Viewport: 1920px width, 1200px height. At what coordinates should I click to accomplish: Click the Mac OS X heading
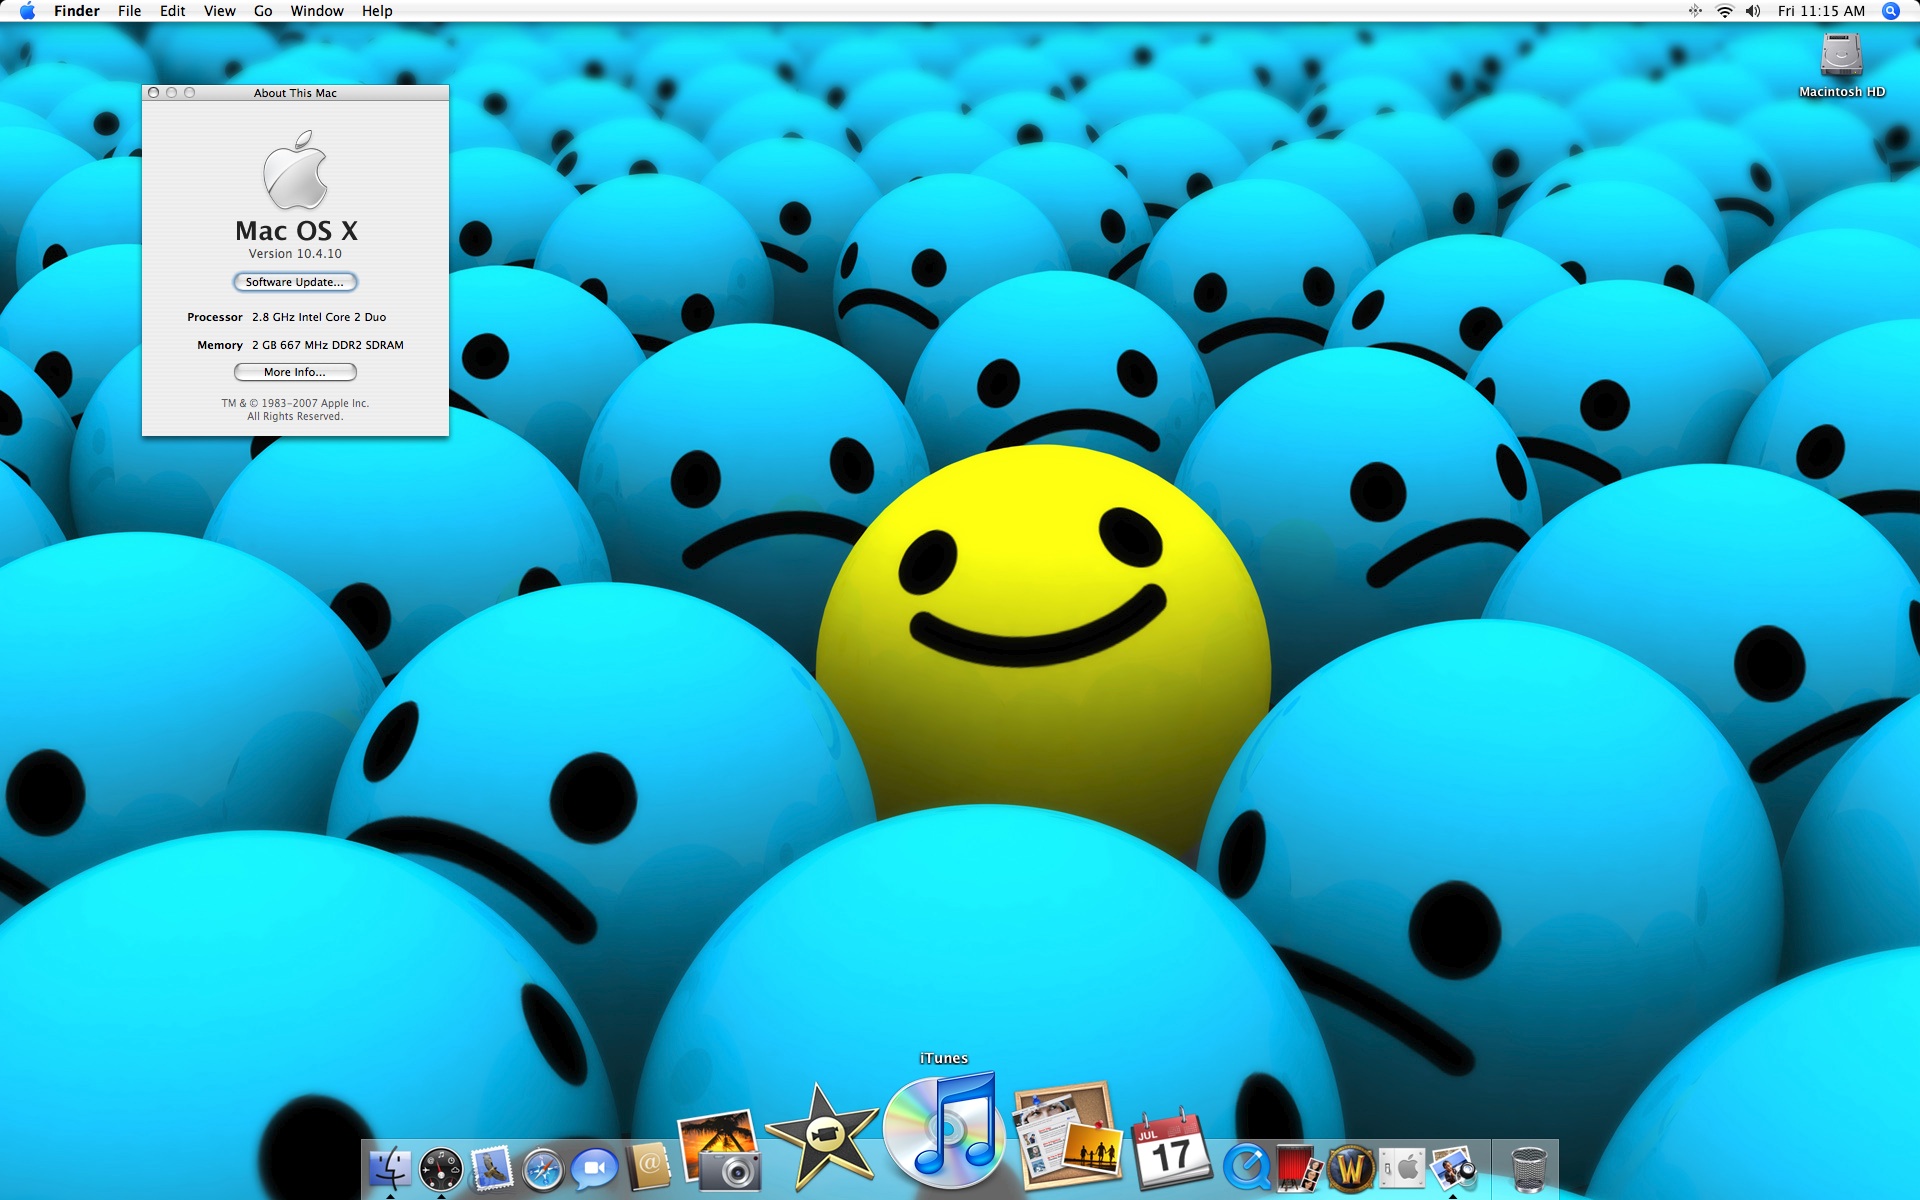(x=296, y=231)
